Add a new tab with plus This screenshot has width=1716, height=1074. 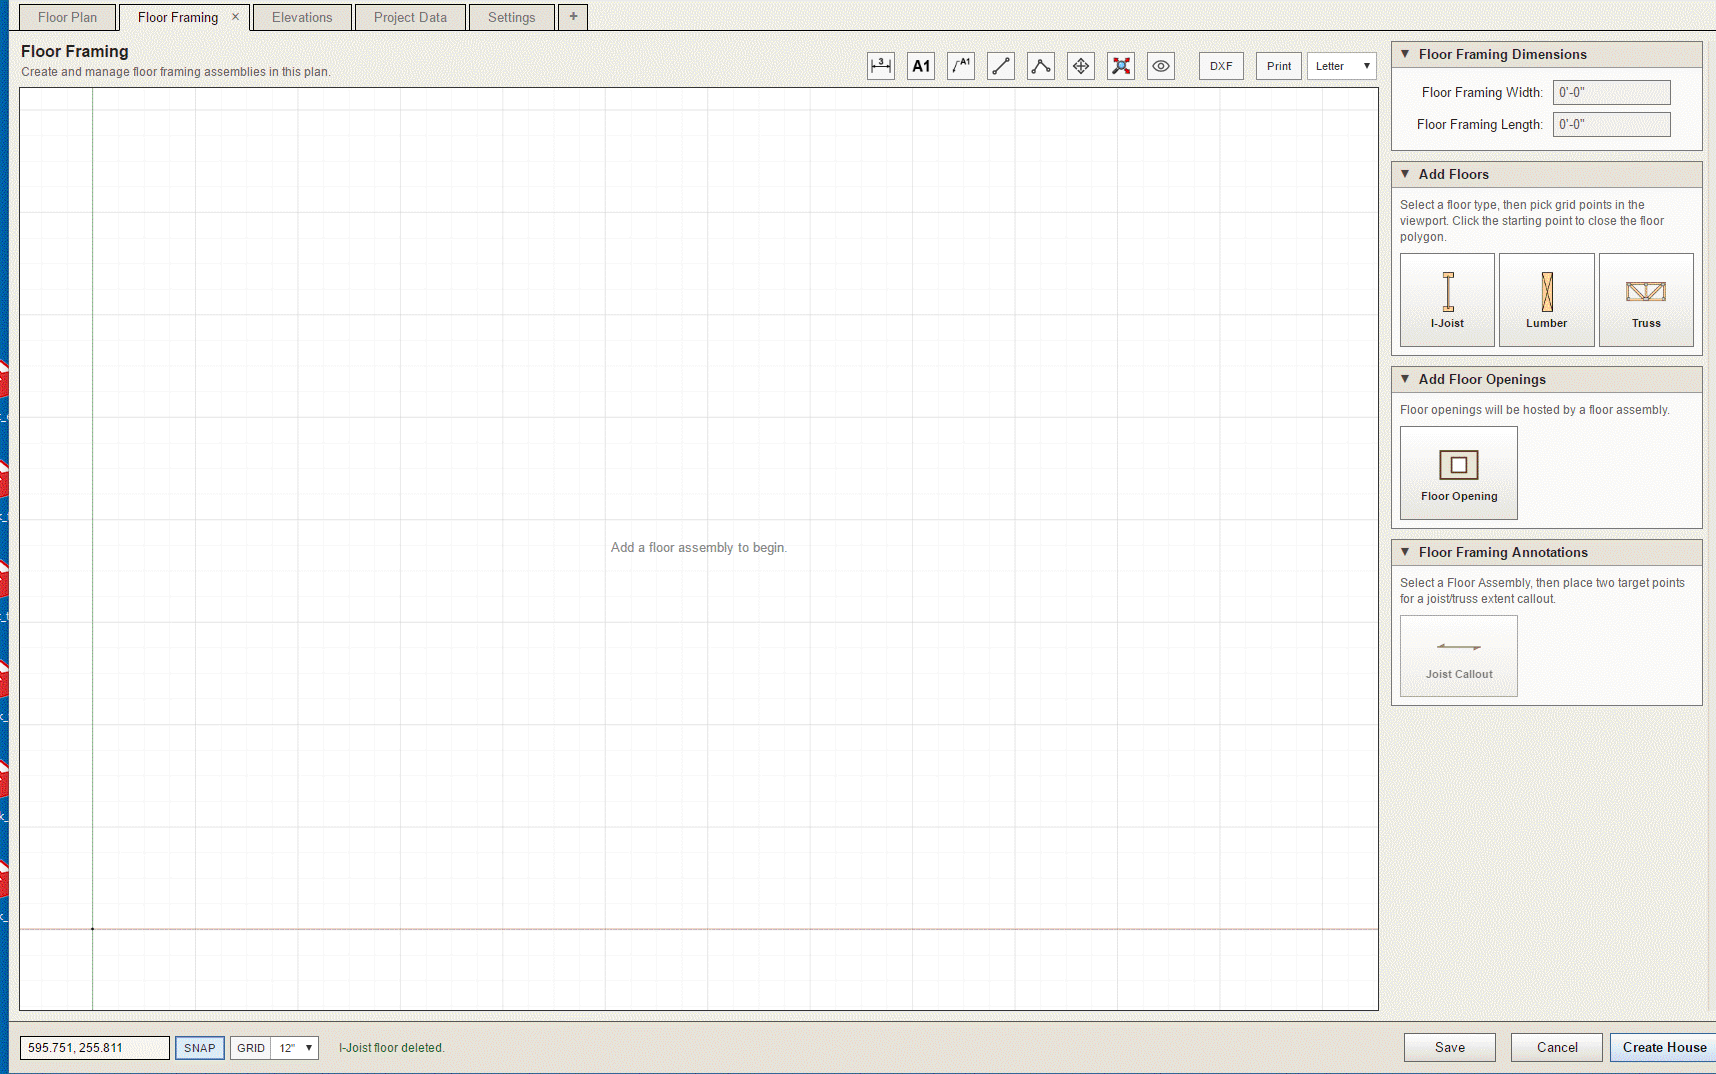coord(573,17)
